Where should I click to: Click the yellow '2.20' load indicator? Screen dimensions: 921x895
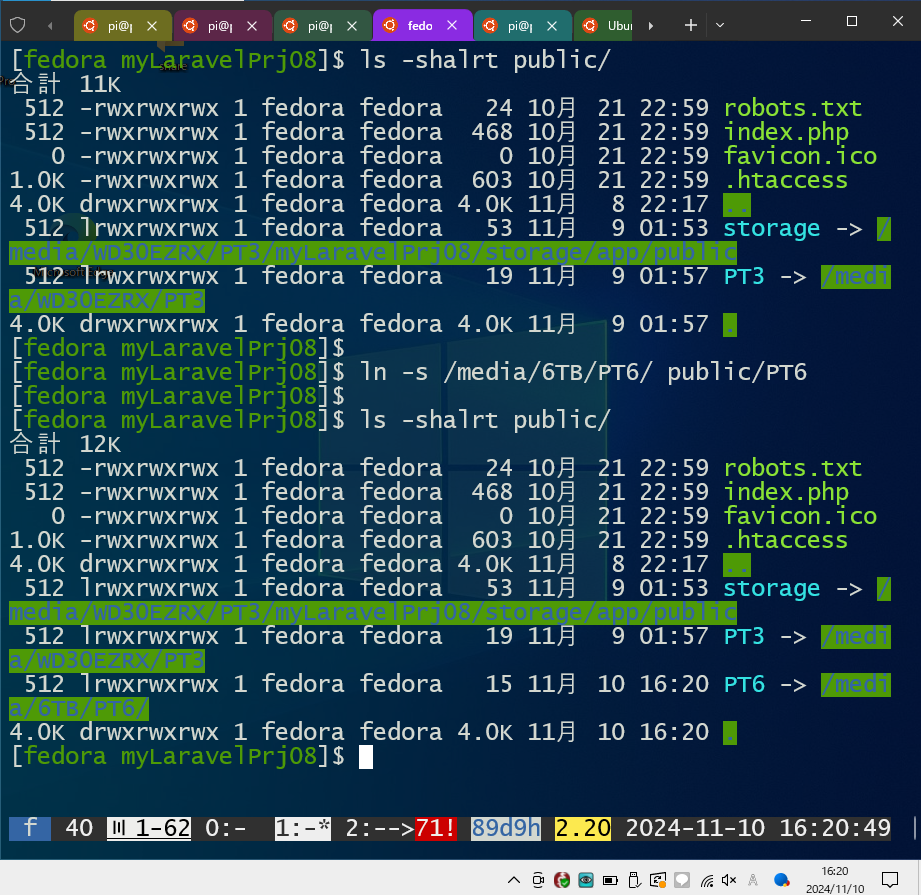point(583,828)
